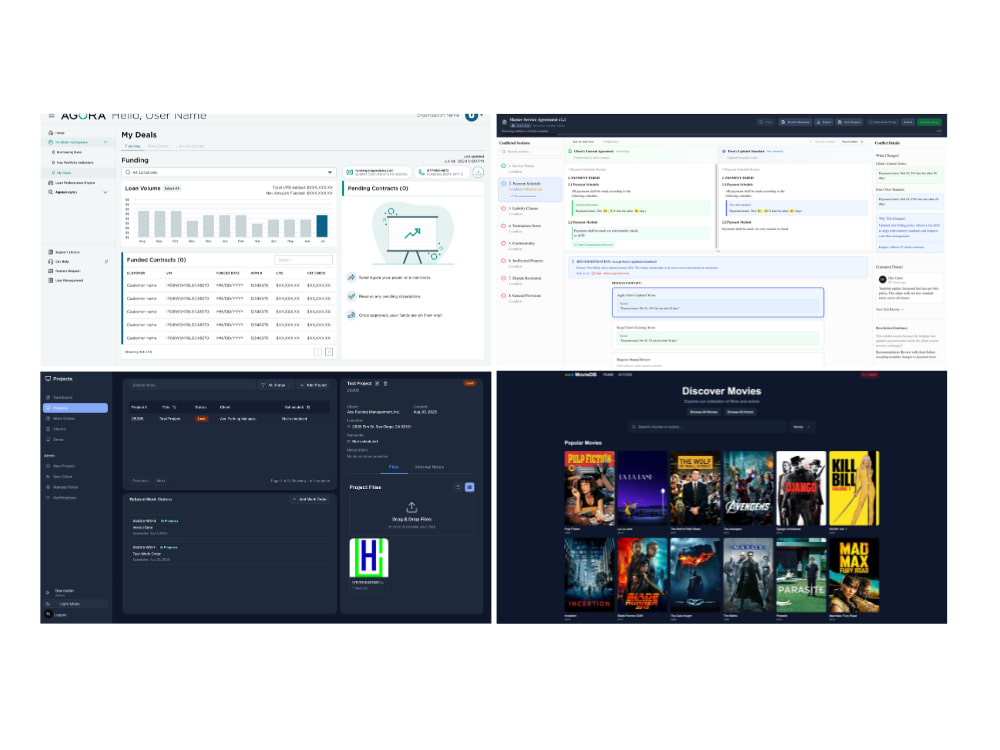Click the email contact card in Agora Funding
The height and width of the screenshot is (750, 1000).
point(378,172)
